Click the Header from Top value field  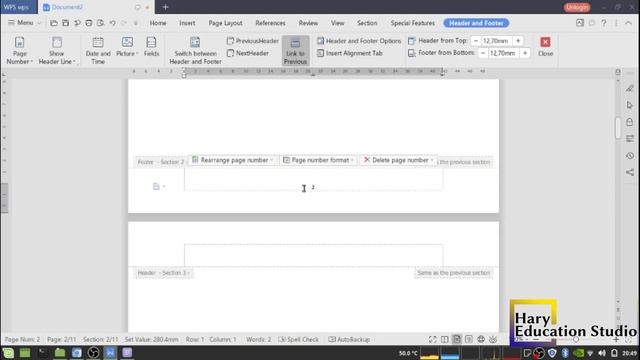pyautogui.click(x=496, y=41)
